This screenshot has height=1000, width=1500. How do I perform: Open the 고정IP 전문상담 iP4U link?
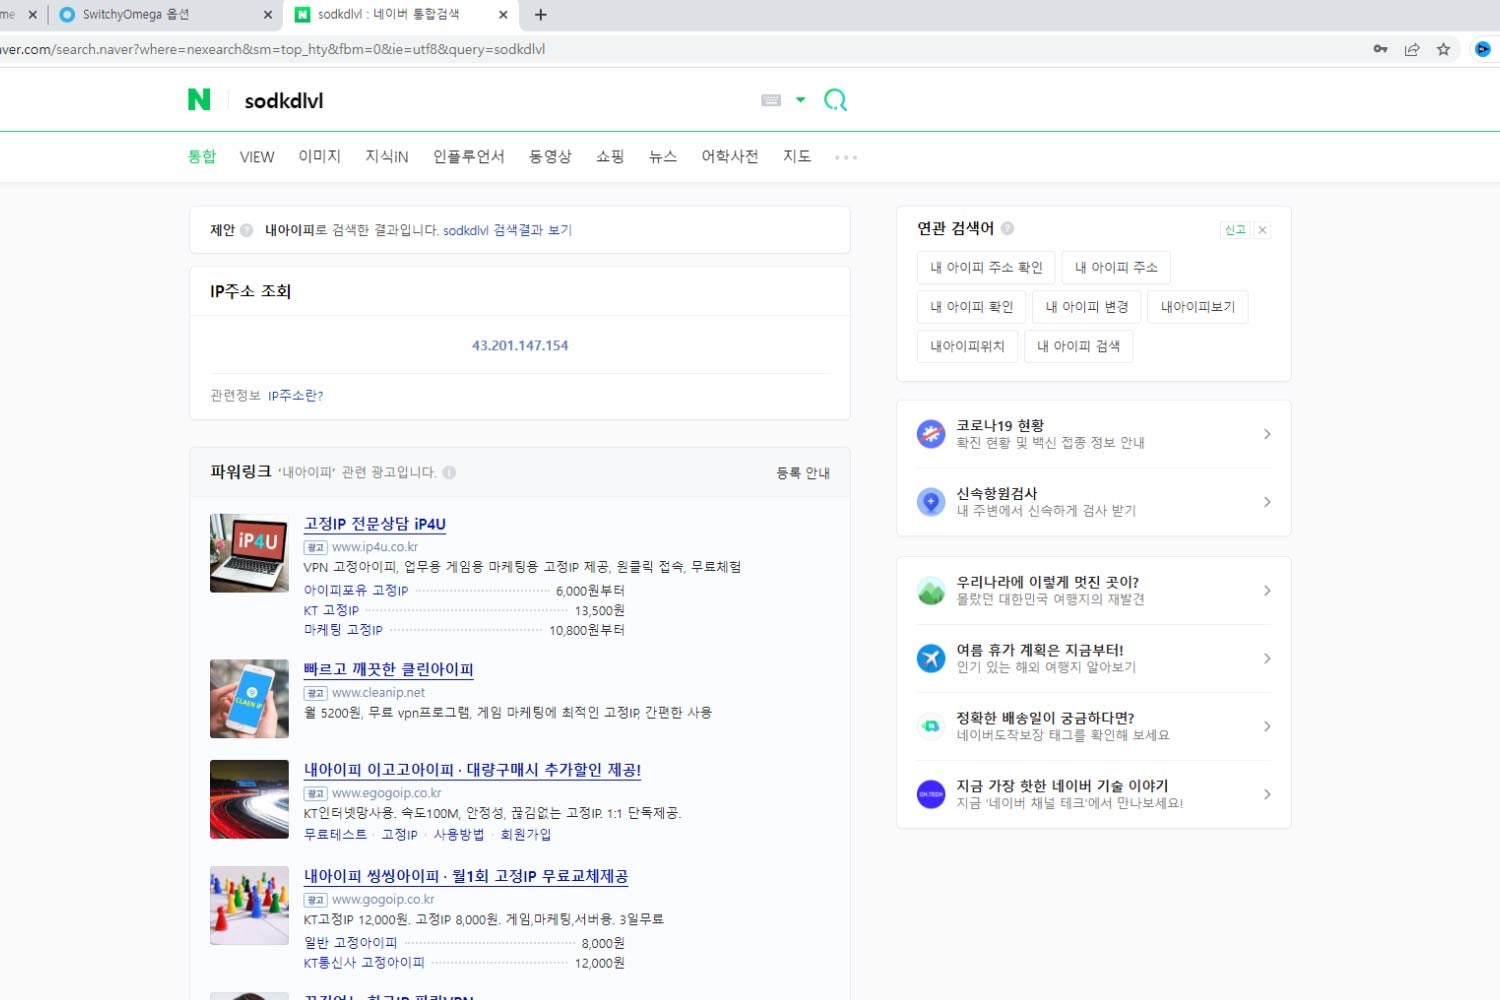[374, 524]
